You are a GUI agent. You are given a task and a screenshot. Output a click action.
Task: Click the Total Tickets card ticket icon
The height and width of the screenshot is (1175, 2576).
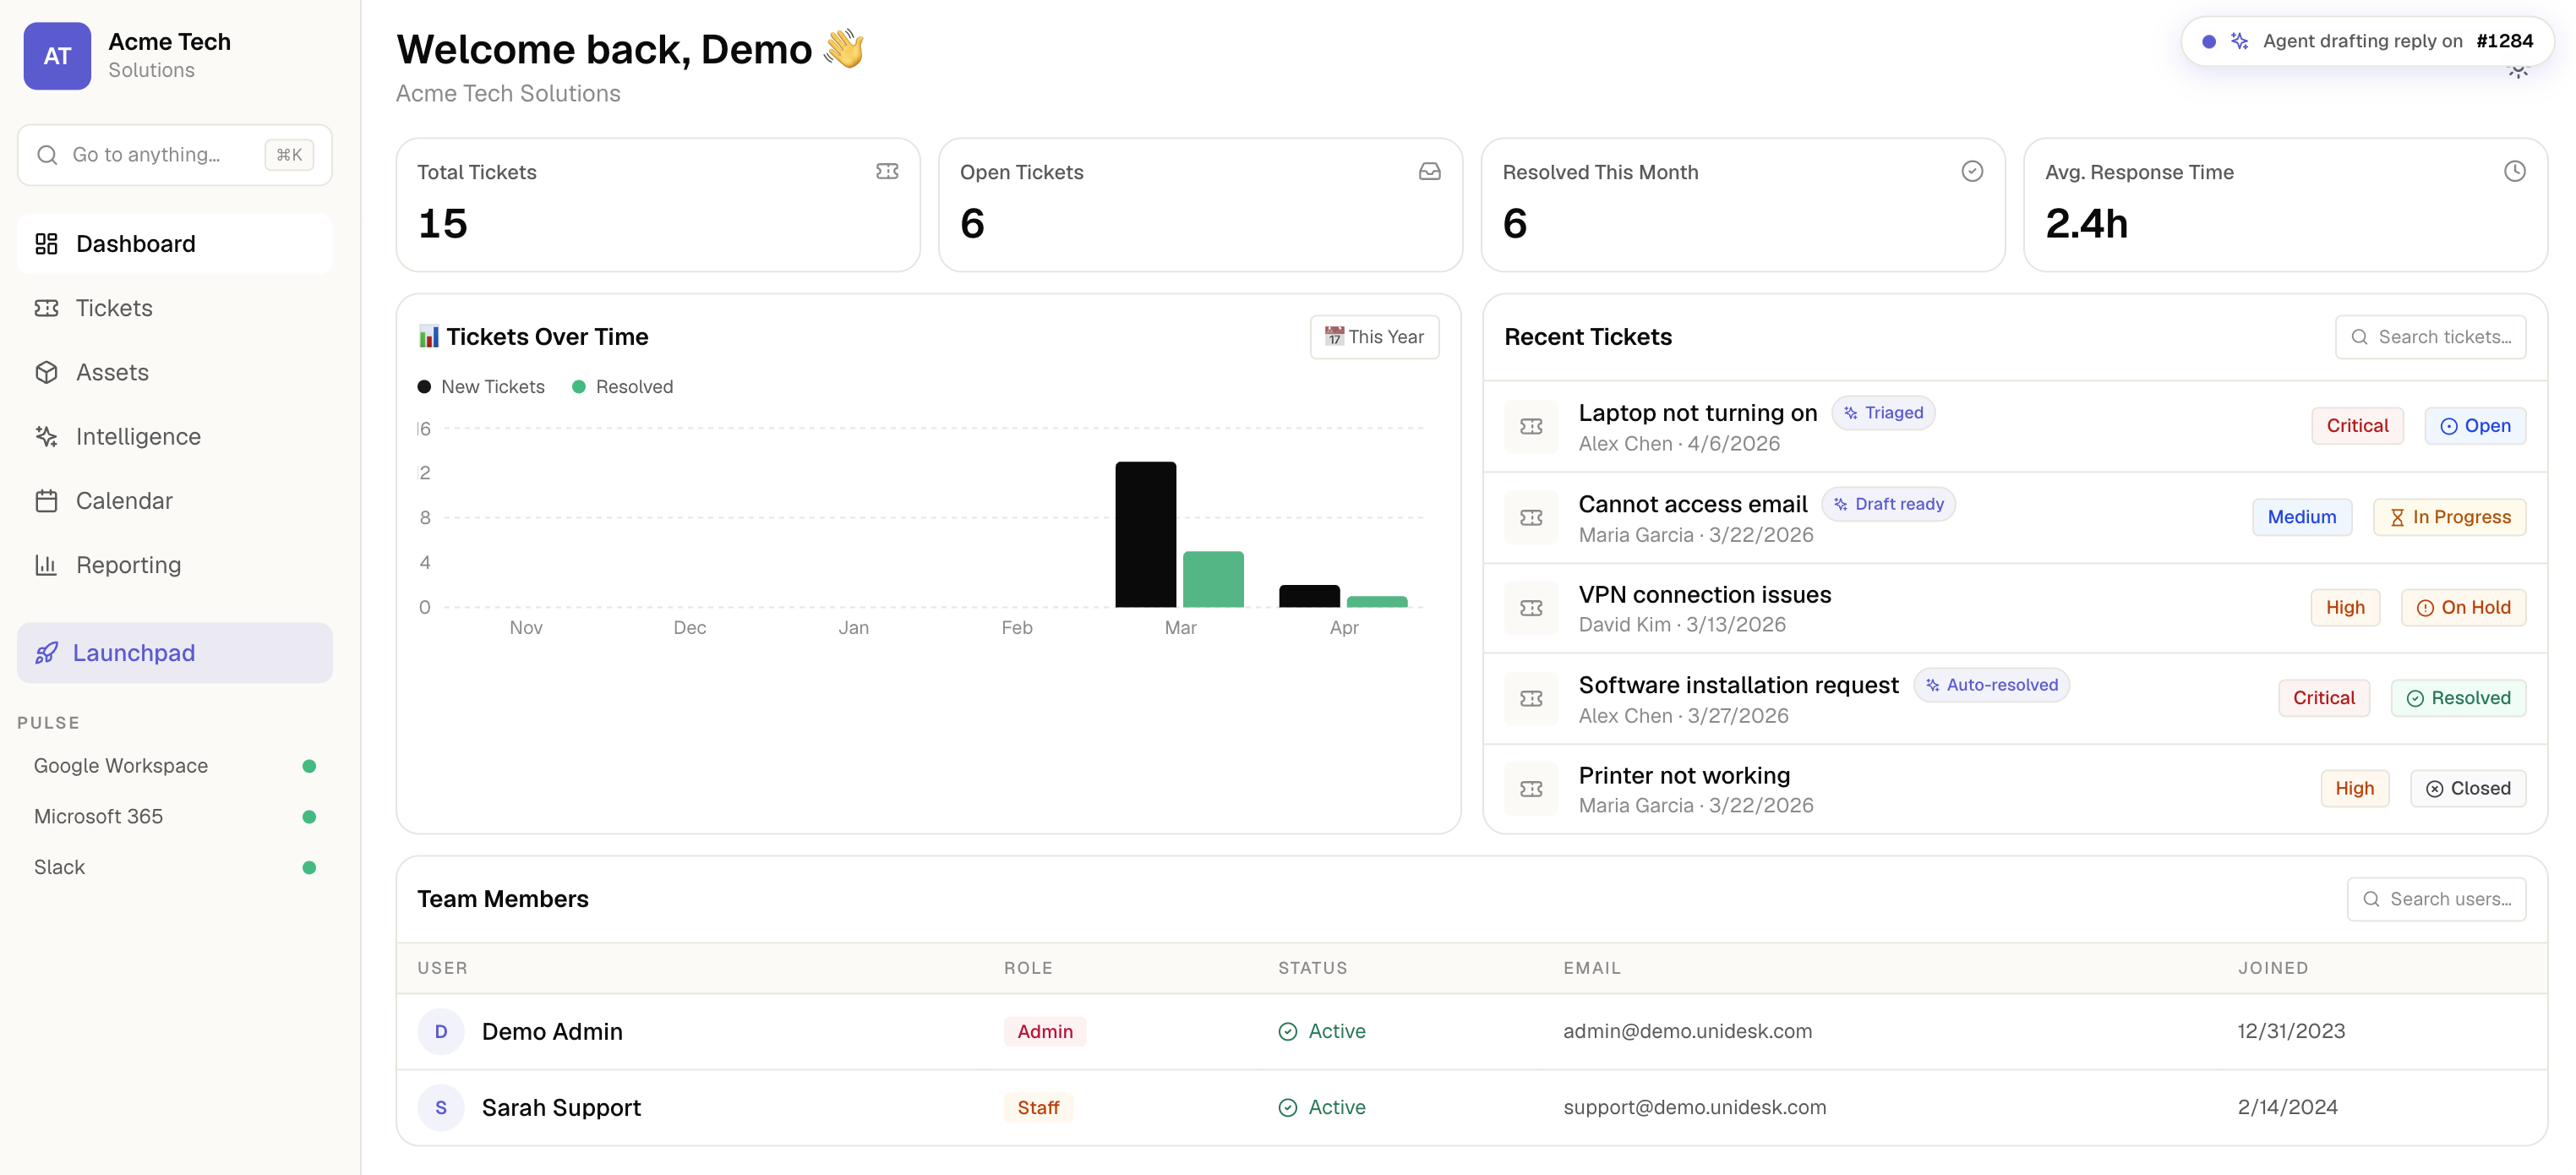point(887,171)
